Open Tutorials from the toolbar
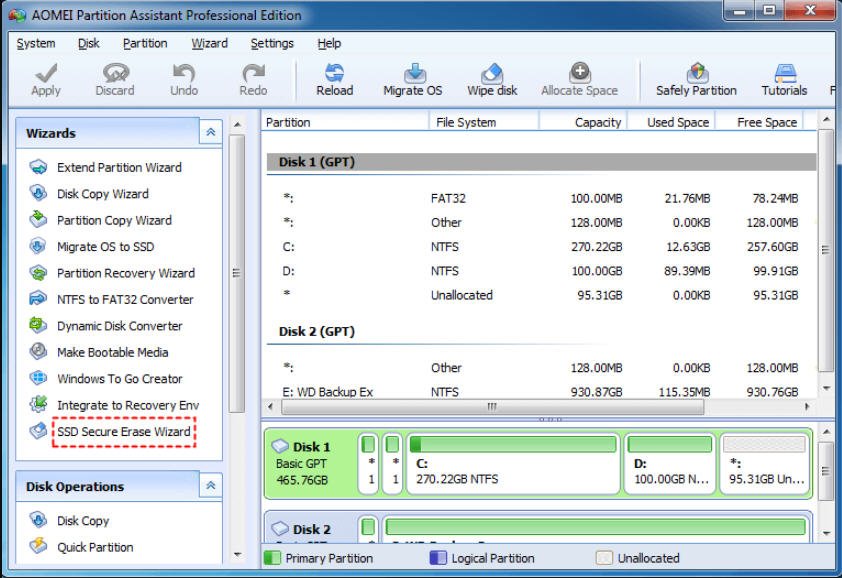The height and width of the screenshot is (578, 842). [x=784, y=80]
